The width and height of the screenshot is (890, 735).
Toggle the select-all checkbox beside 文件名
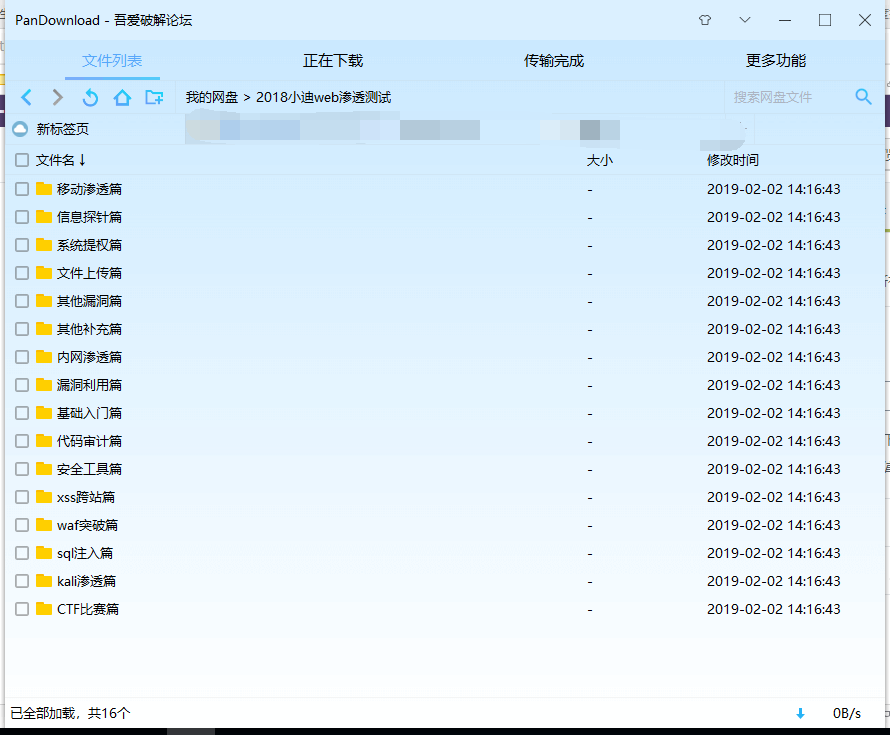pos(22,160)
